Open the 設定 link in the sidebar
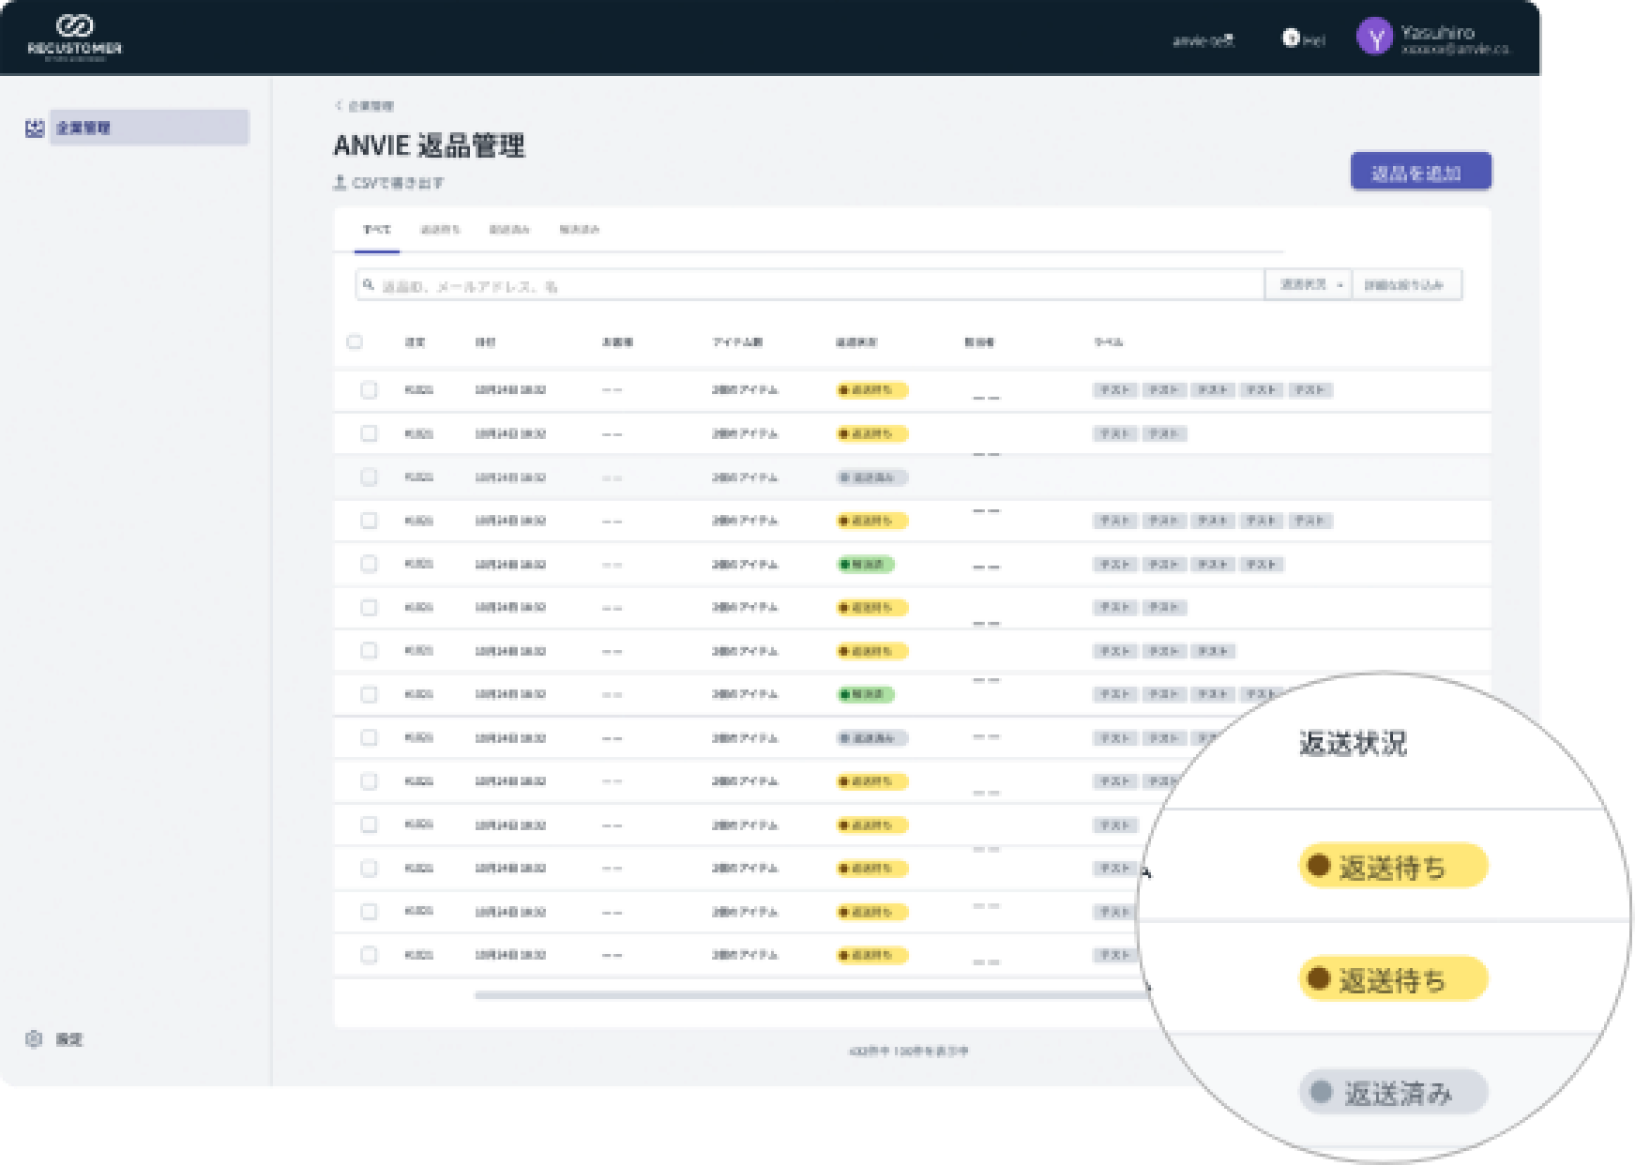The height and width of the screenshot is (1166, 1635). point(69,1040)
